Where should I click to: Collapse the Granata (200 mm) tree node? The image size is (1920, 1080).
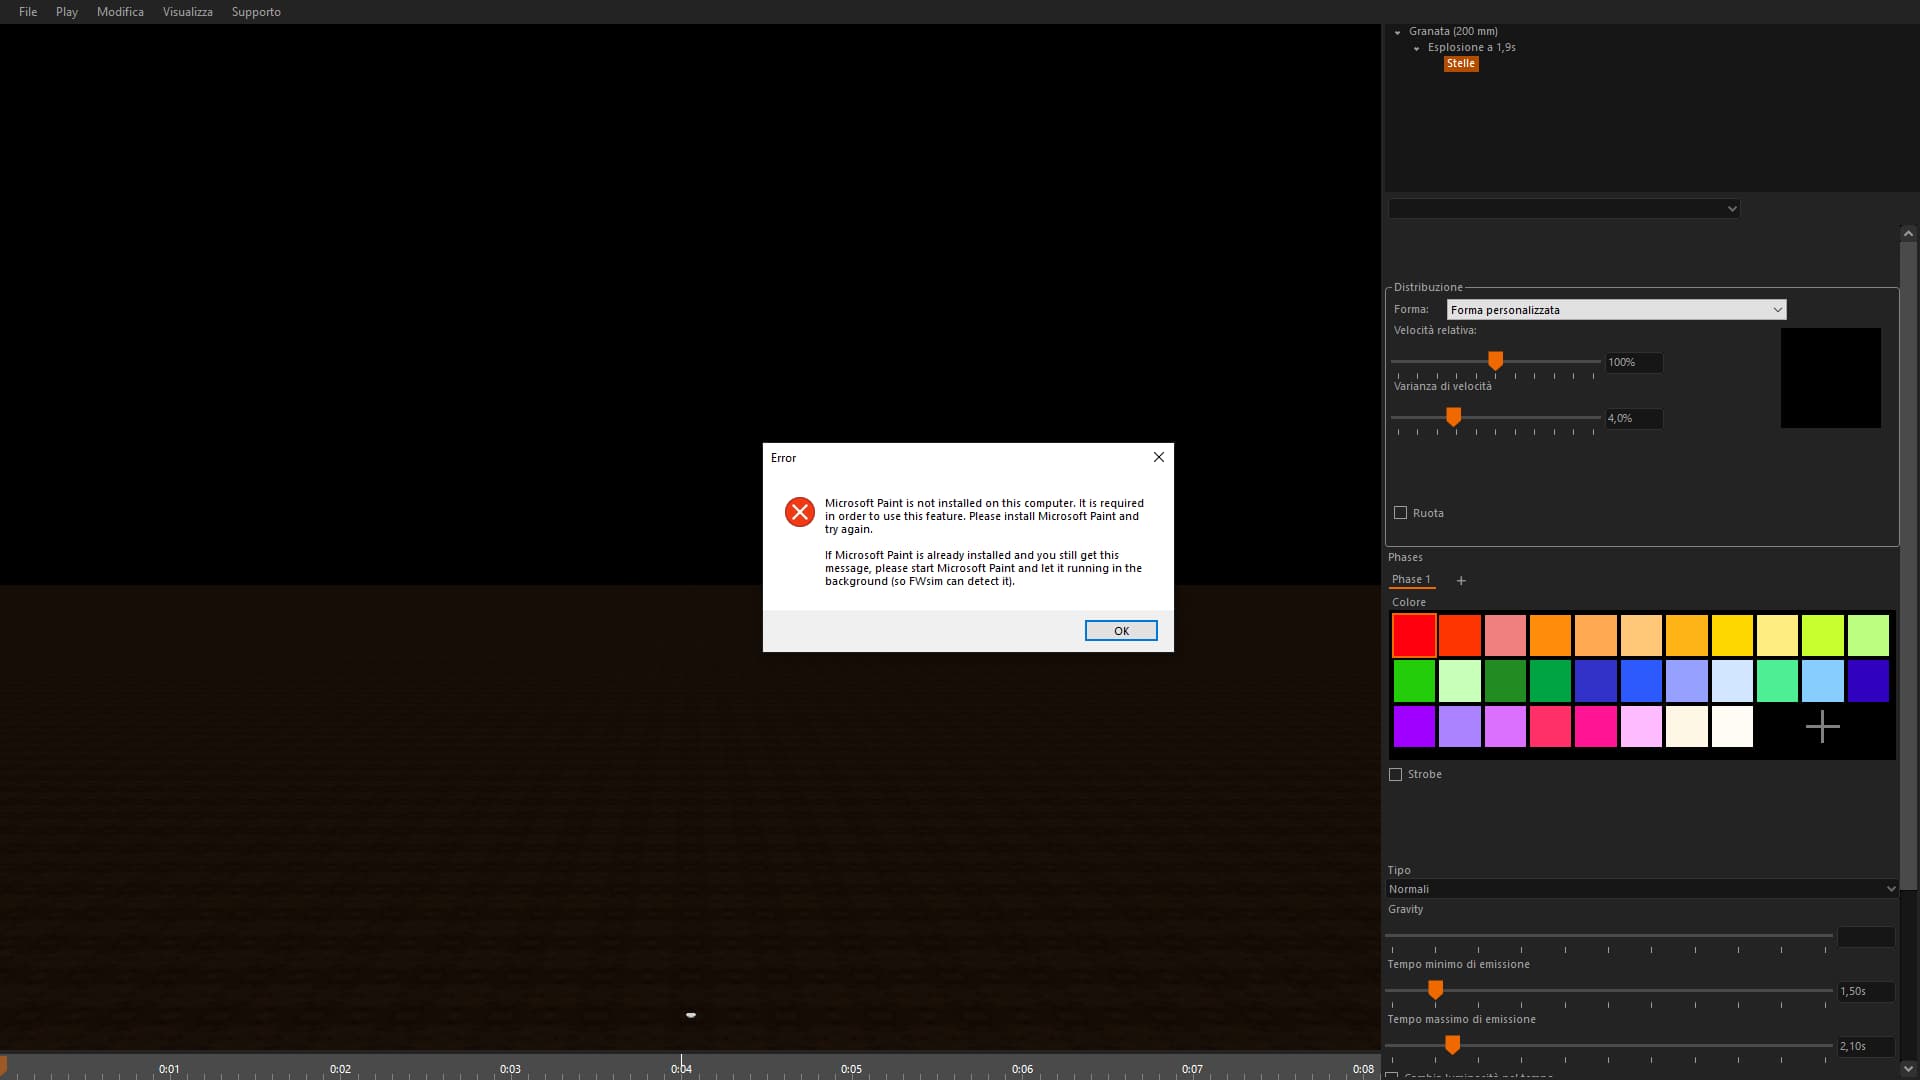[1398, 33]
